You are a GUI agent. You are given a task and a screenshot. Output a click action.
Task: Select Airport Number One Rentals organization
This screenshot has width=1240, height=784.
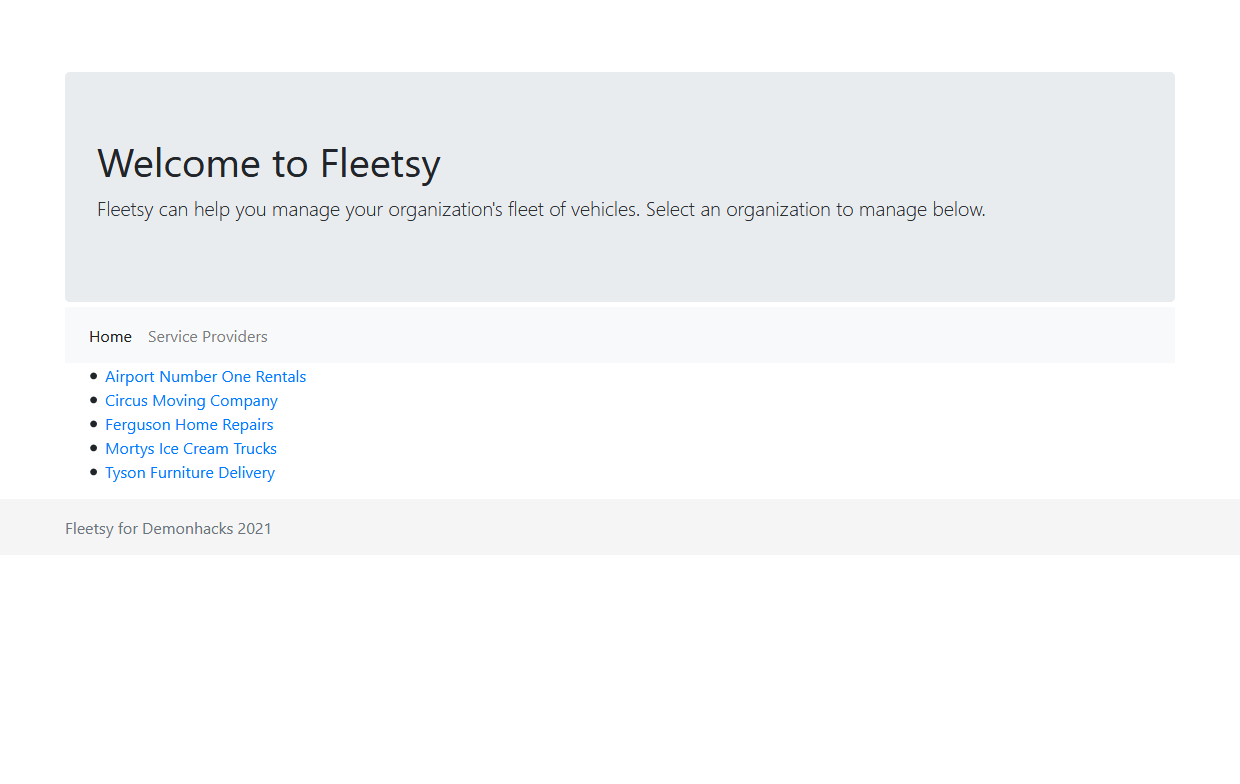click(205, 377)
